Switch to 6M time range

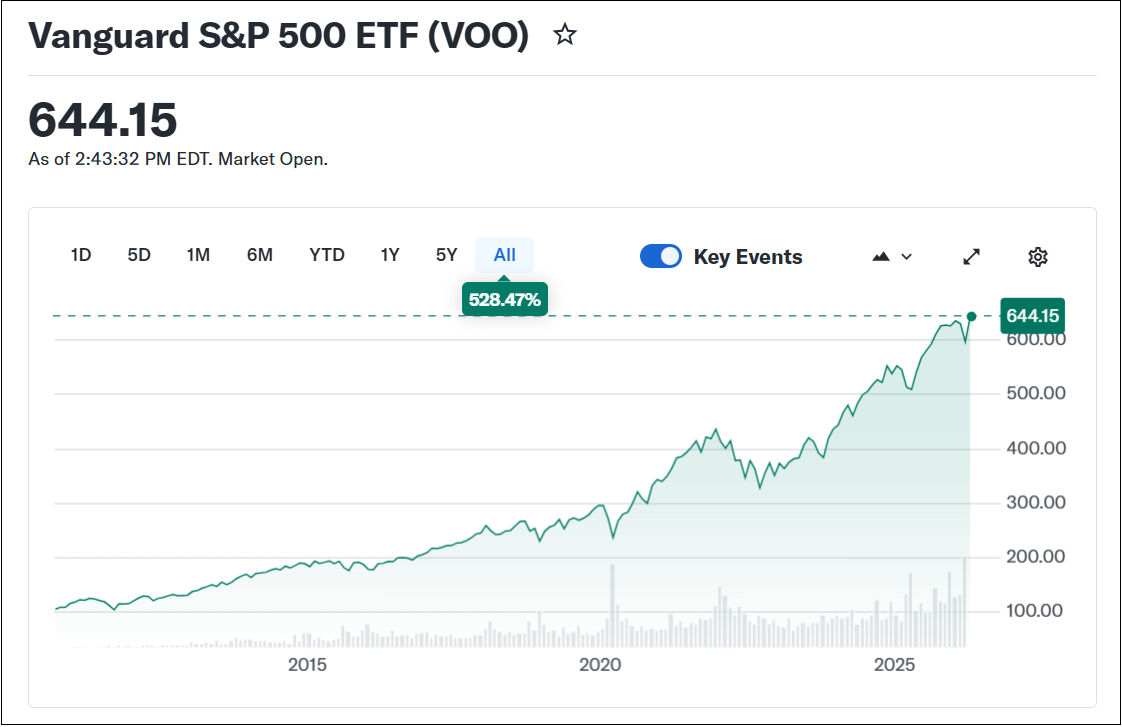click(260, 255)
